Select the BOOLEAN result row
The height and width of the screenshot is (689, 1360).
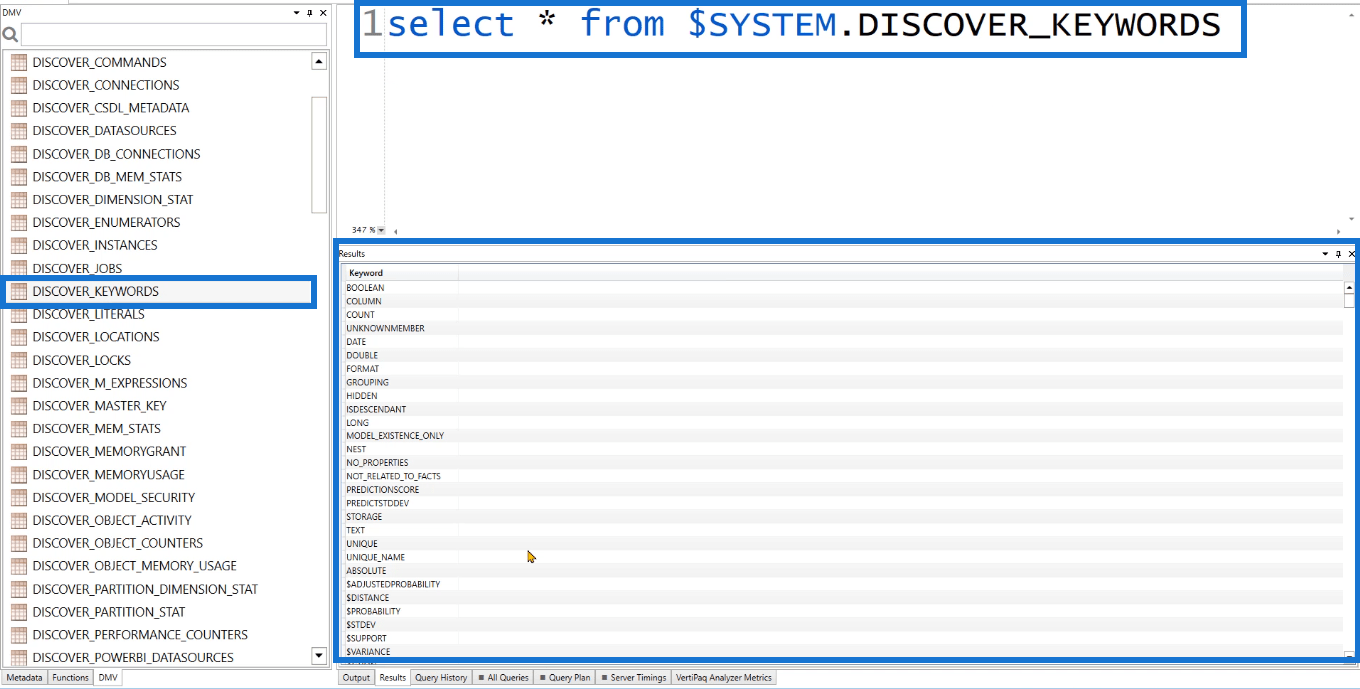[842, 288]
